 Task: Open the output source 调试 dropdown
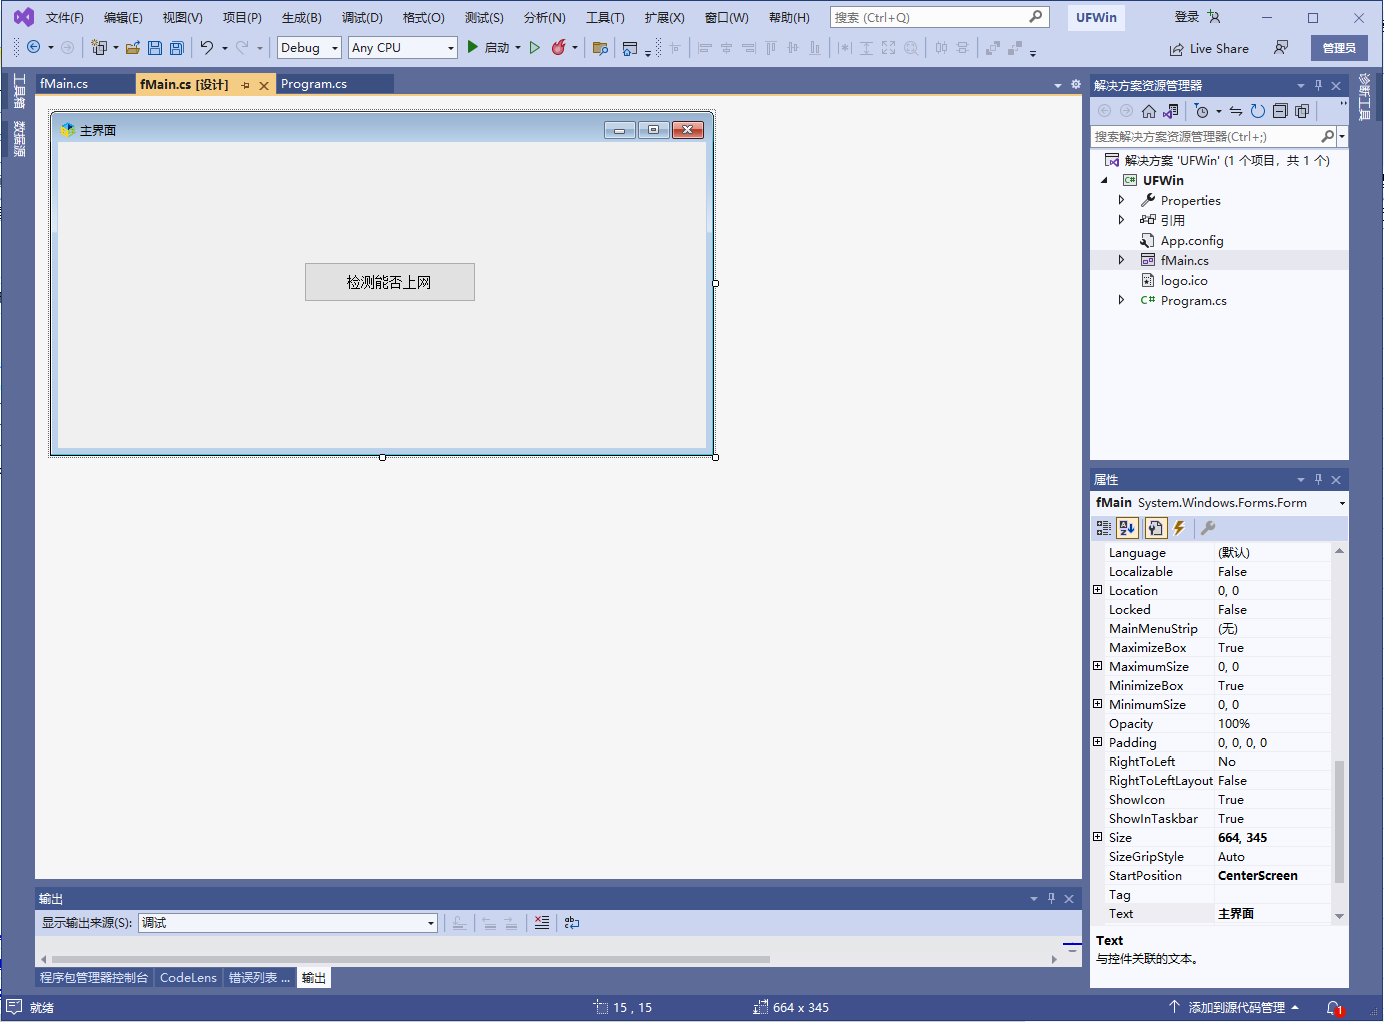(288, 923)
